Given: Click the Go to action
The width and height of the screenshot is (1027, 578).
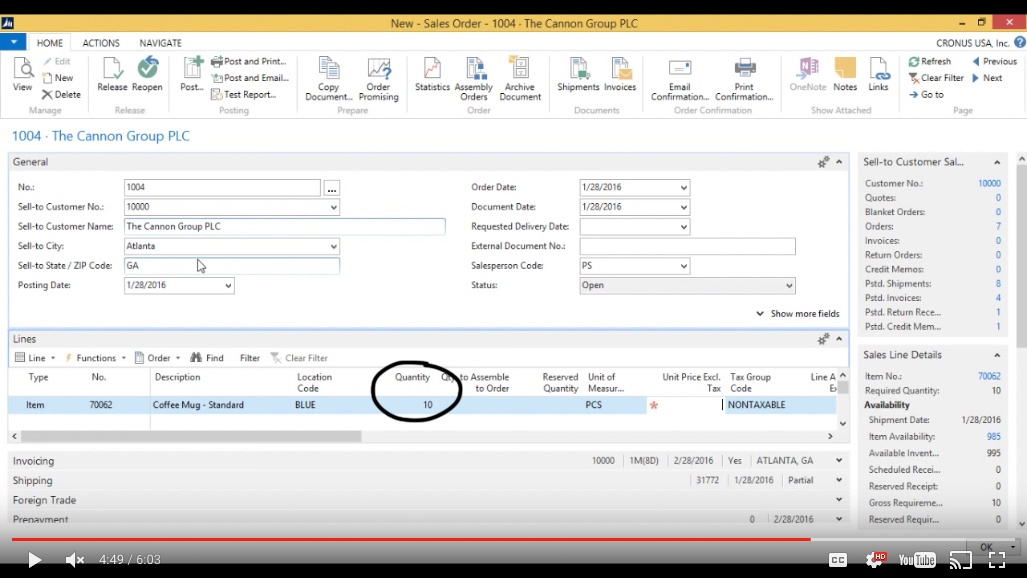Looking at the screenshot, I should point(926,94).
